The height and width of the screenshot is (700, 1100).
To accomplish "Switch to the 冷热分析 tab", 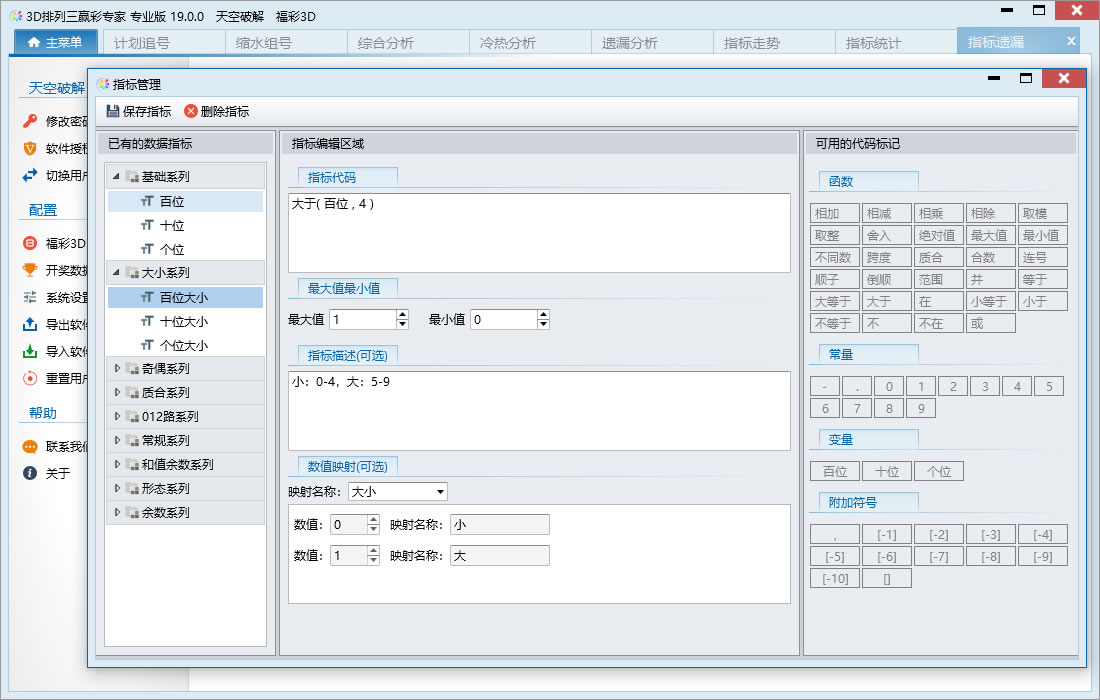I will pos(507,43).
